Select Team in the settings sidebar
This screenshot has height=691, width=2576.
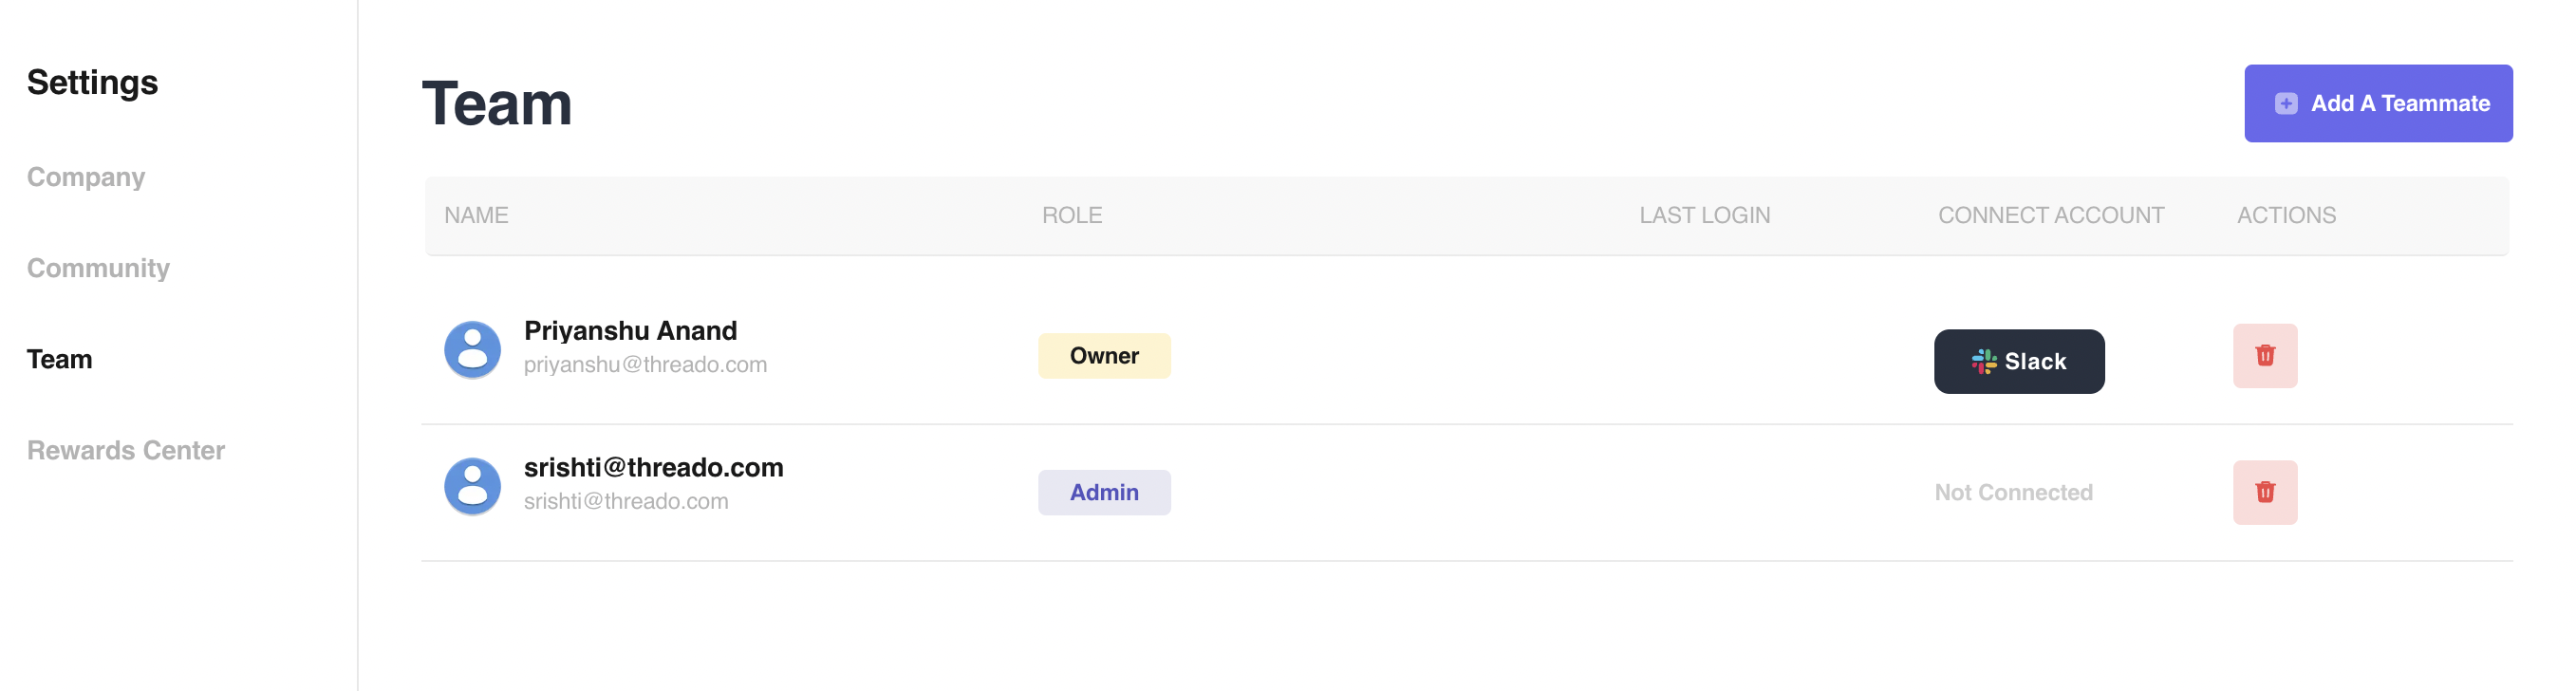[x=59, y=359]
